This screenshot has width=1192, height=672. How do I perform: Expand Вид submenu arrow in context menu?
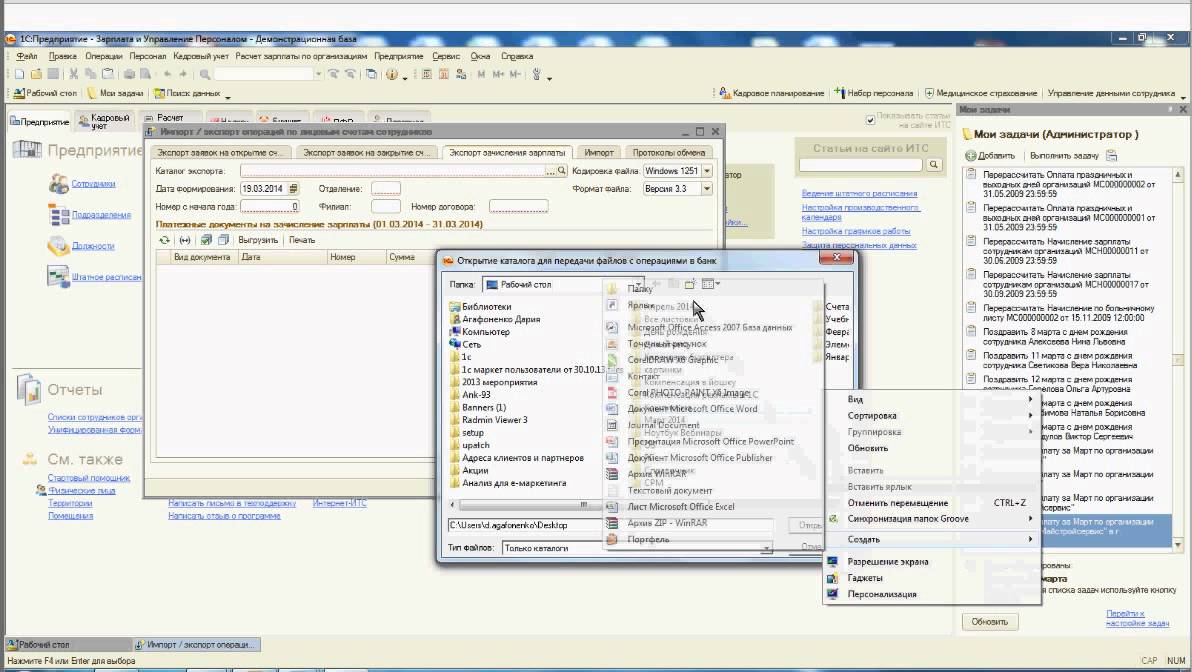[x=1031, y=399]
